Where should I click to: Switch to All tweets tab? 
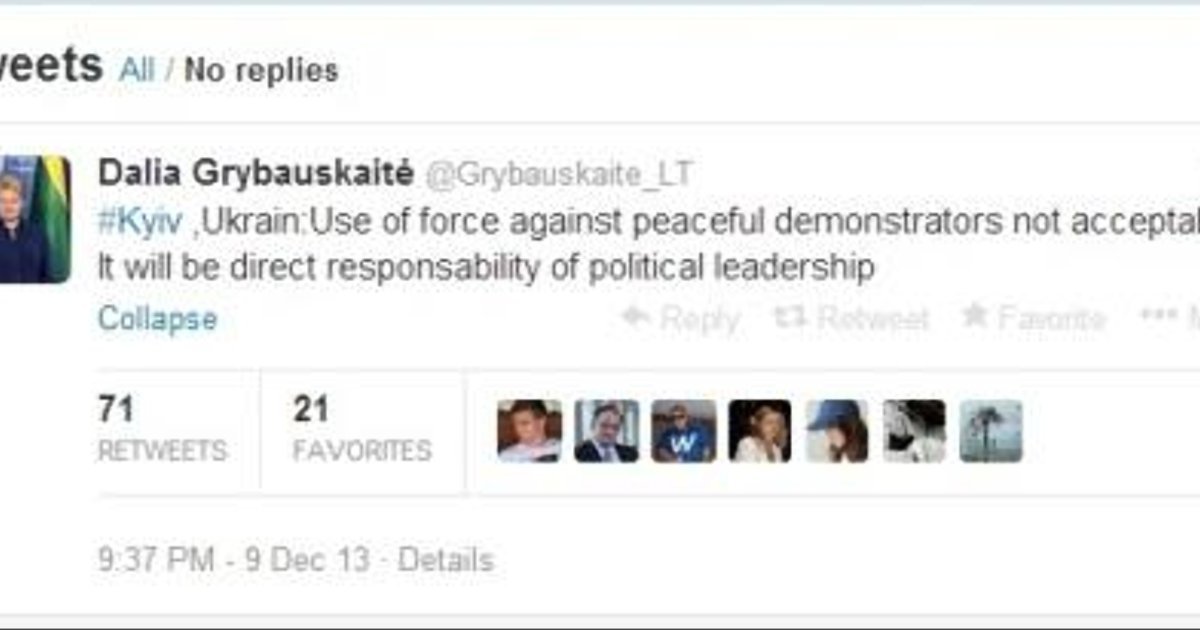pos(137,70)
